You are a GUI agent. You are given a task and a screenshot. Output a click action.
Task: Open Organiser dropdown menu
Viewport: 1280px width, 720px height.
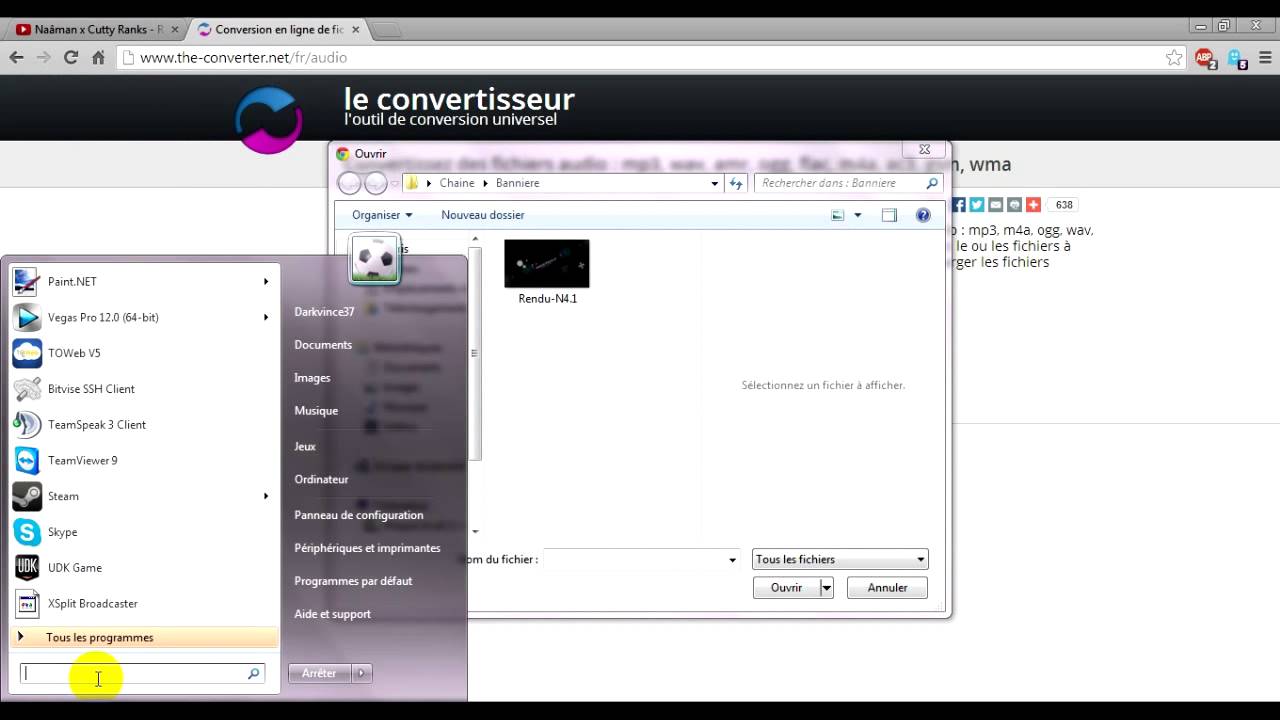[x=382, y=215]
